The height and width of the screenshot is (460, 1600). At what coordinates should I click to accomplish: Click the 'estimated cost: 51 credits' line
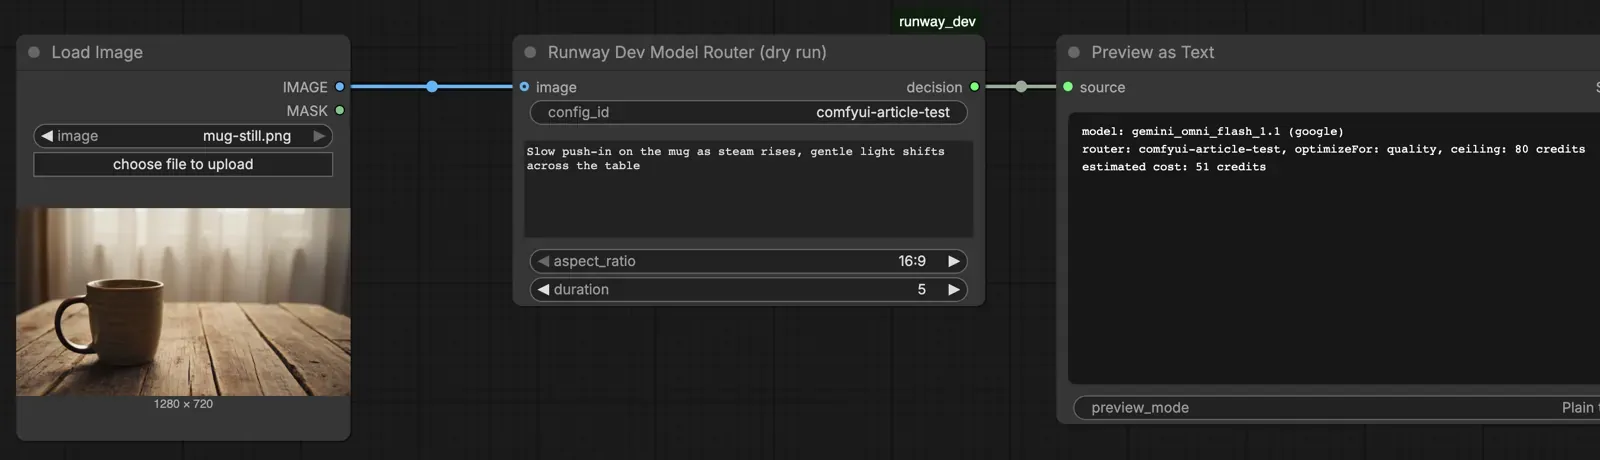pos(1174,167)
